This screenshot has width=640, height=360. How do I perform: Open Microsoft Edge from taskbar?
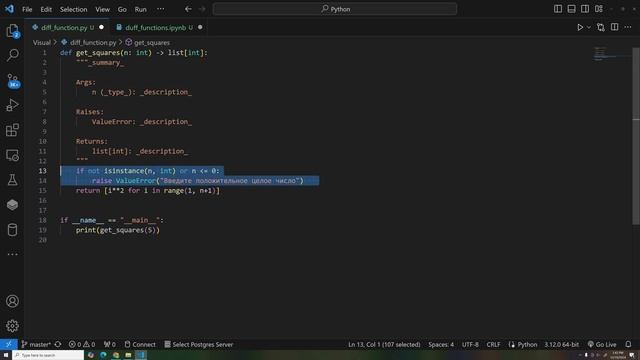pyautogui.click(x=103, y=355)
